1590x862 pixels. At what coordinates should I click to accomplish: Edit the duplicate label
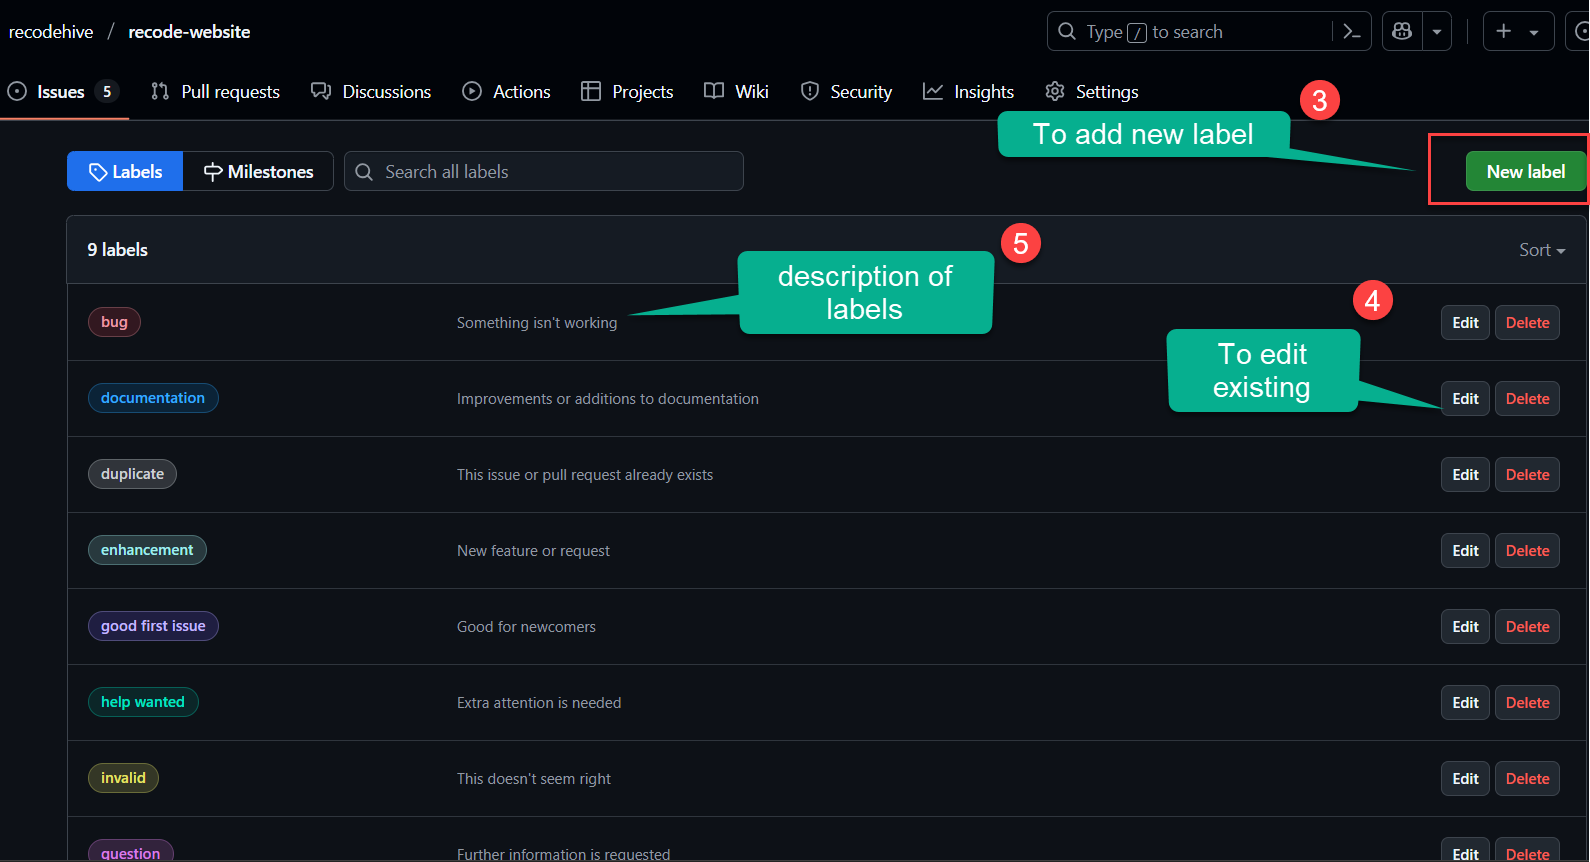(x=1465, y=475)
